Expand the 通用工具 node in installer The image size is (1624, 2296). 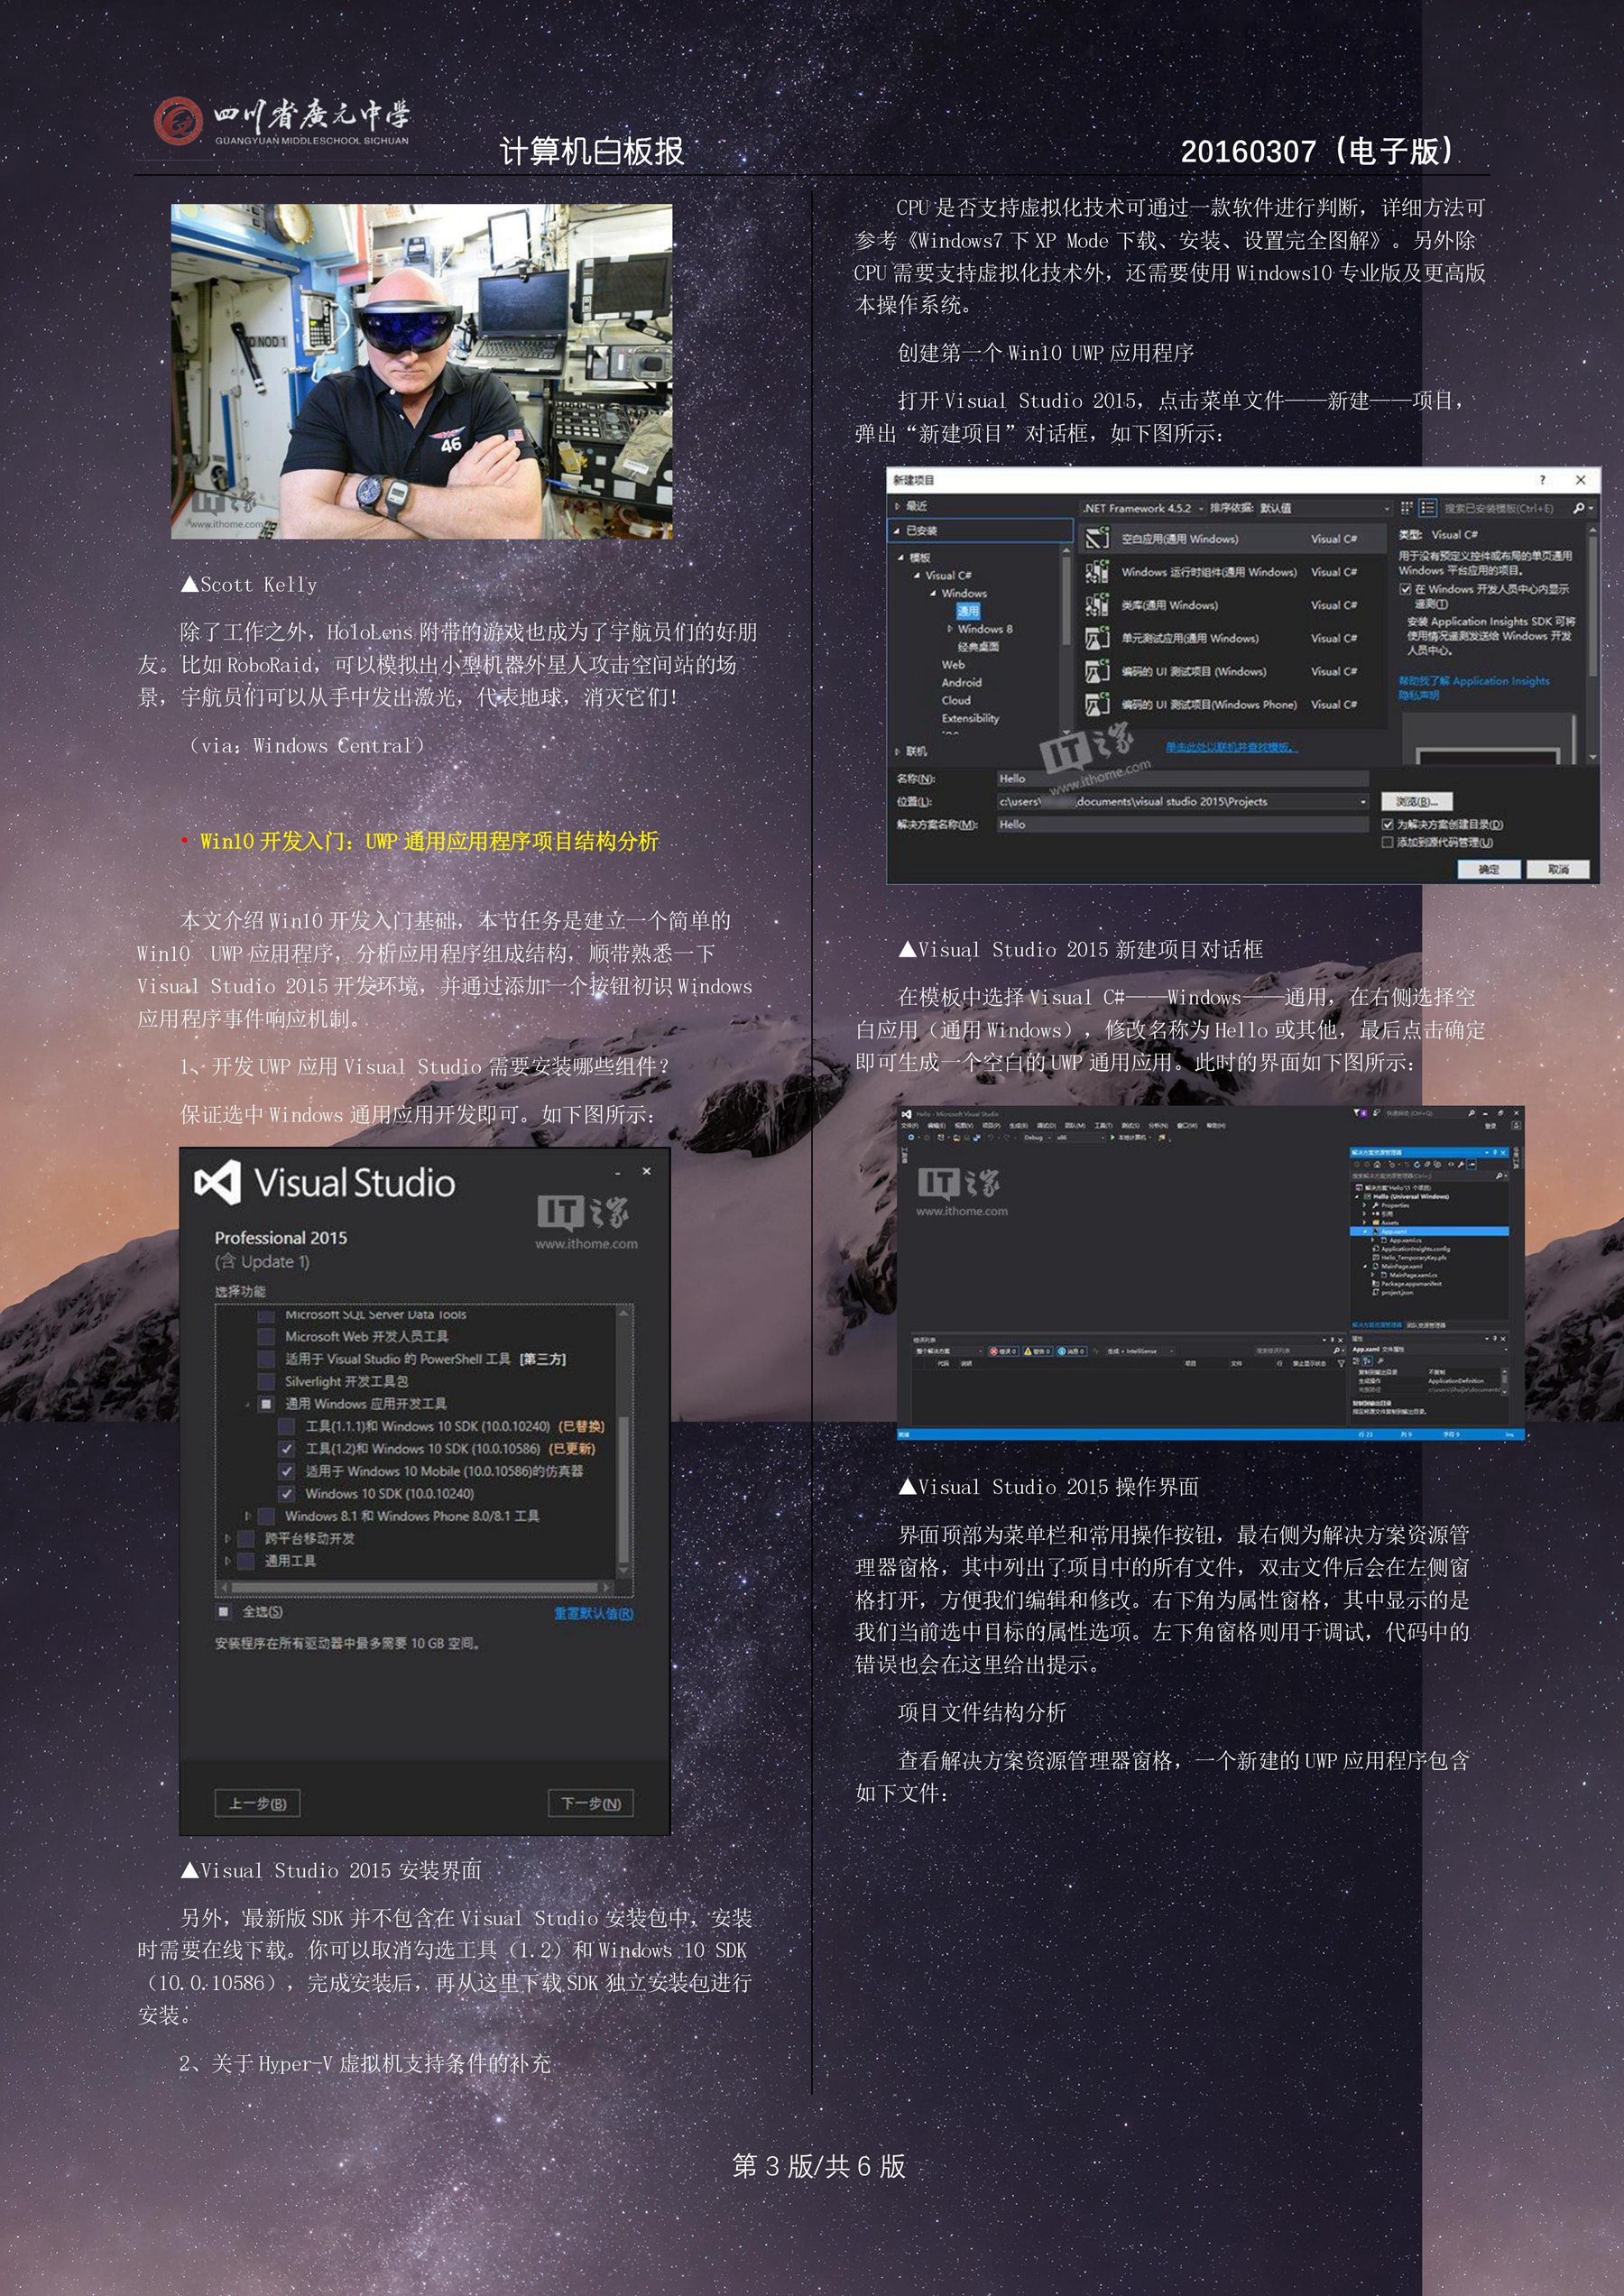coord(228,1560)
